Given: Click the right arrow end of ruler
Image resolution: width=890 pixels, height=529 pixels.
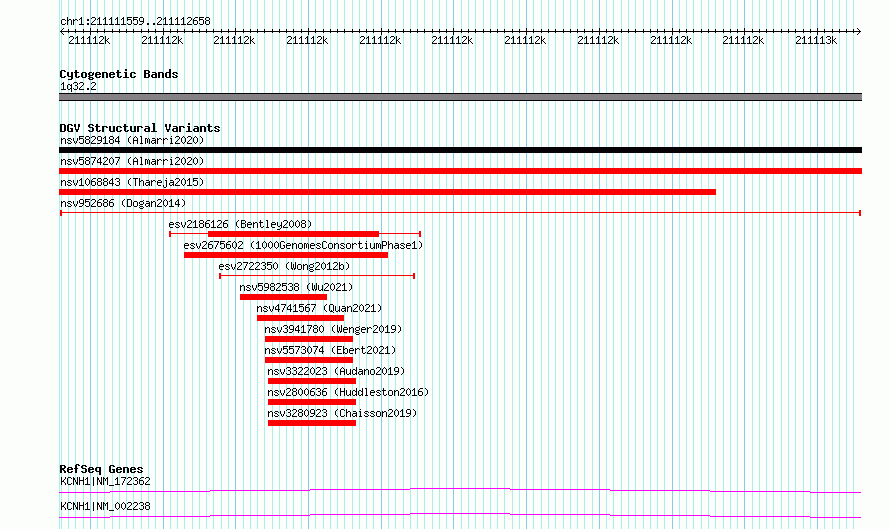Looking at the screenshot, I should (858, 32).
